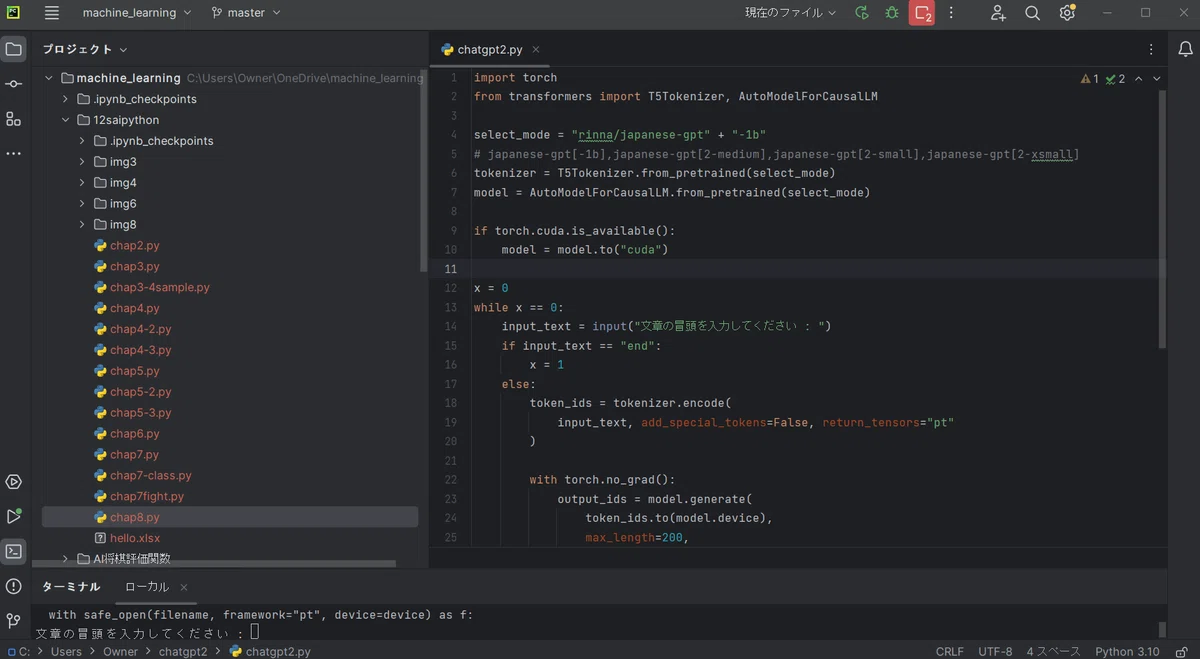The image size is (1200, 659).
Task: Close the ローカル terminal tab
Action: point(184,587)
